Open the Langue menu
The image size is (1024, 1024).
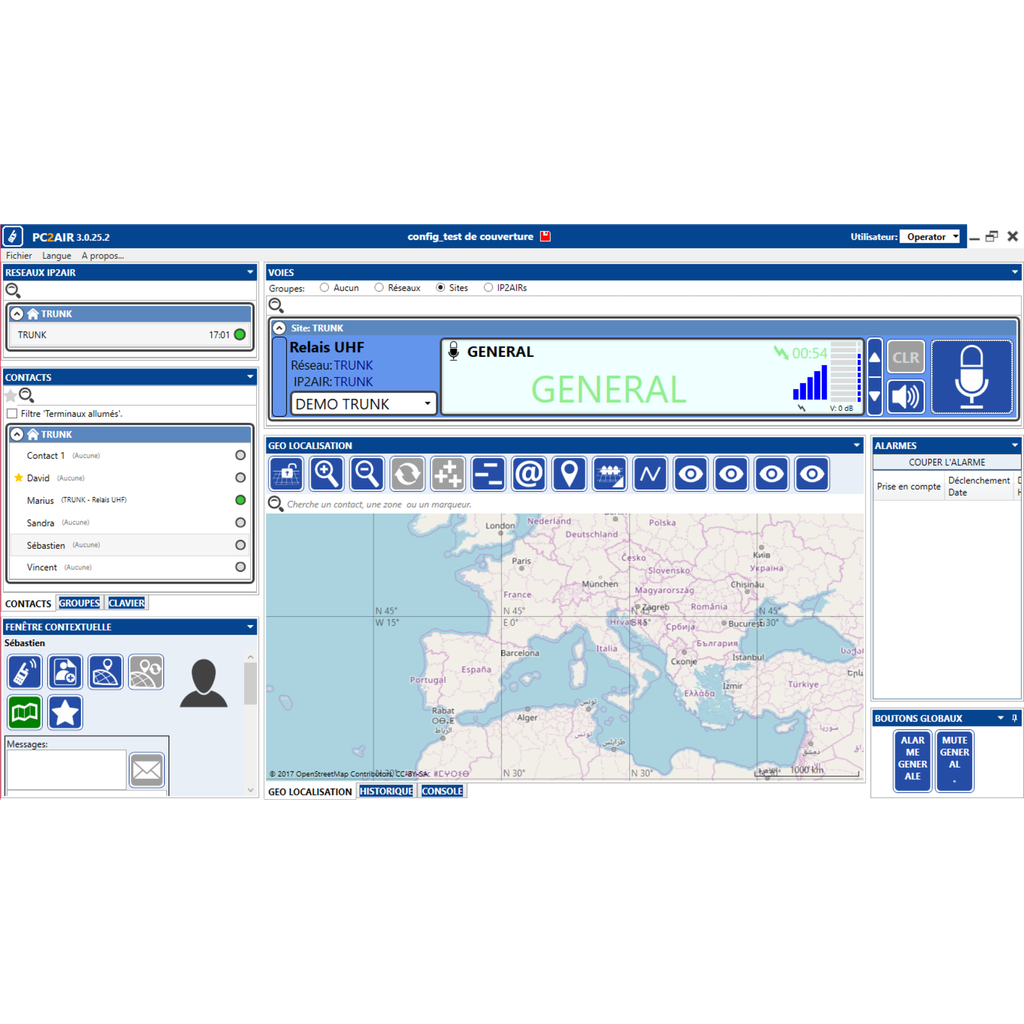click(56, 255)
